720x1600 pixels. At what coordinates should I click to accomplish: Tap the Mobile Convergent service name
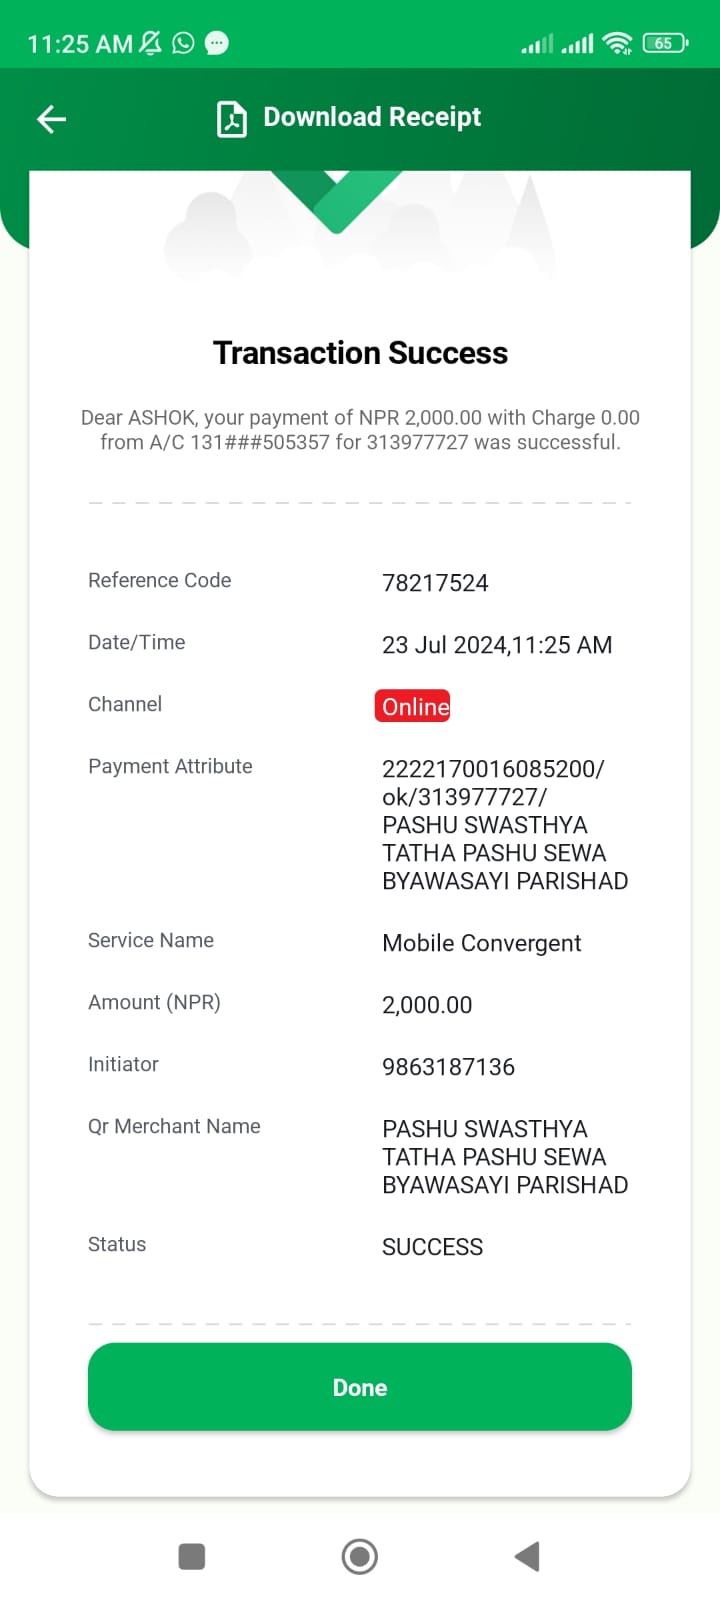tap(482, 943)
